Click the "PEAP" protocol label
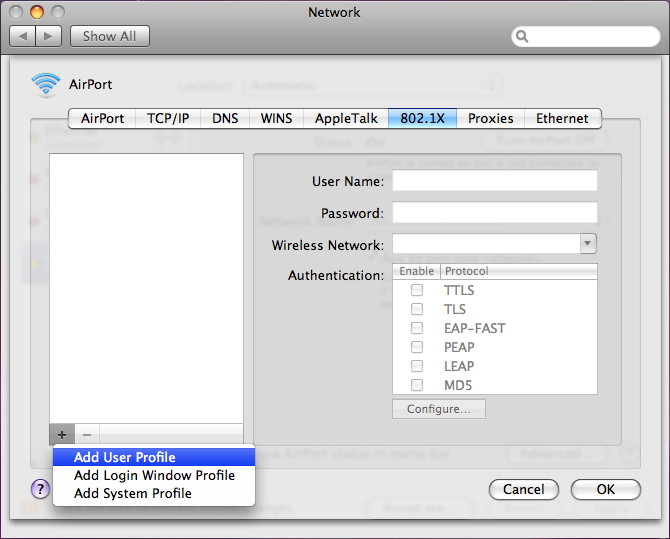Image resolution: width=670 pixels, height=539 pixels. pos(459,347)
